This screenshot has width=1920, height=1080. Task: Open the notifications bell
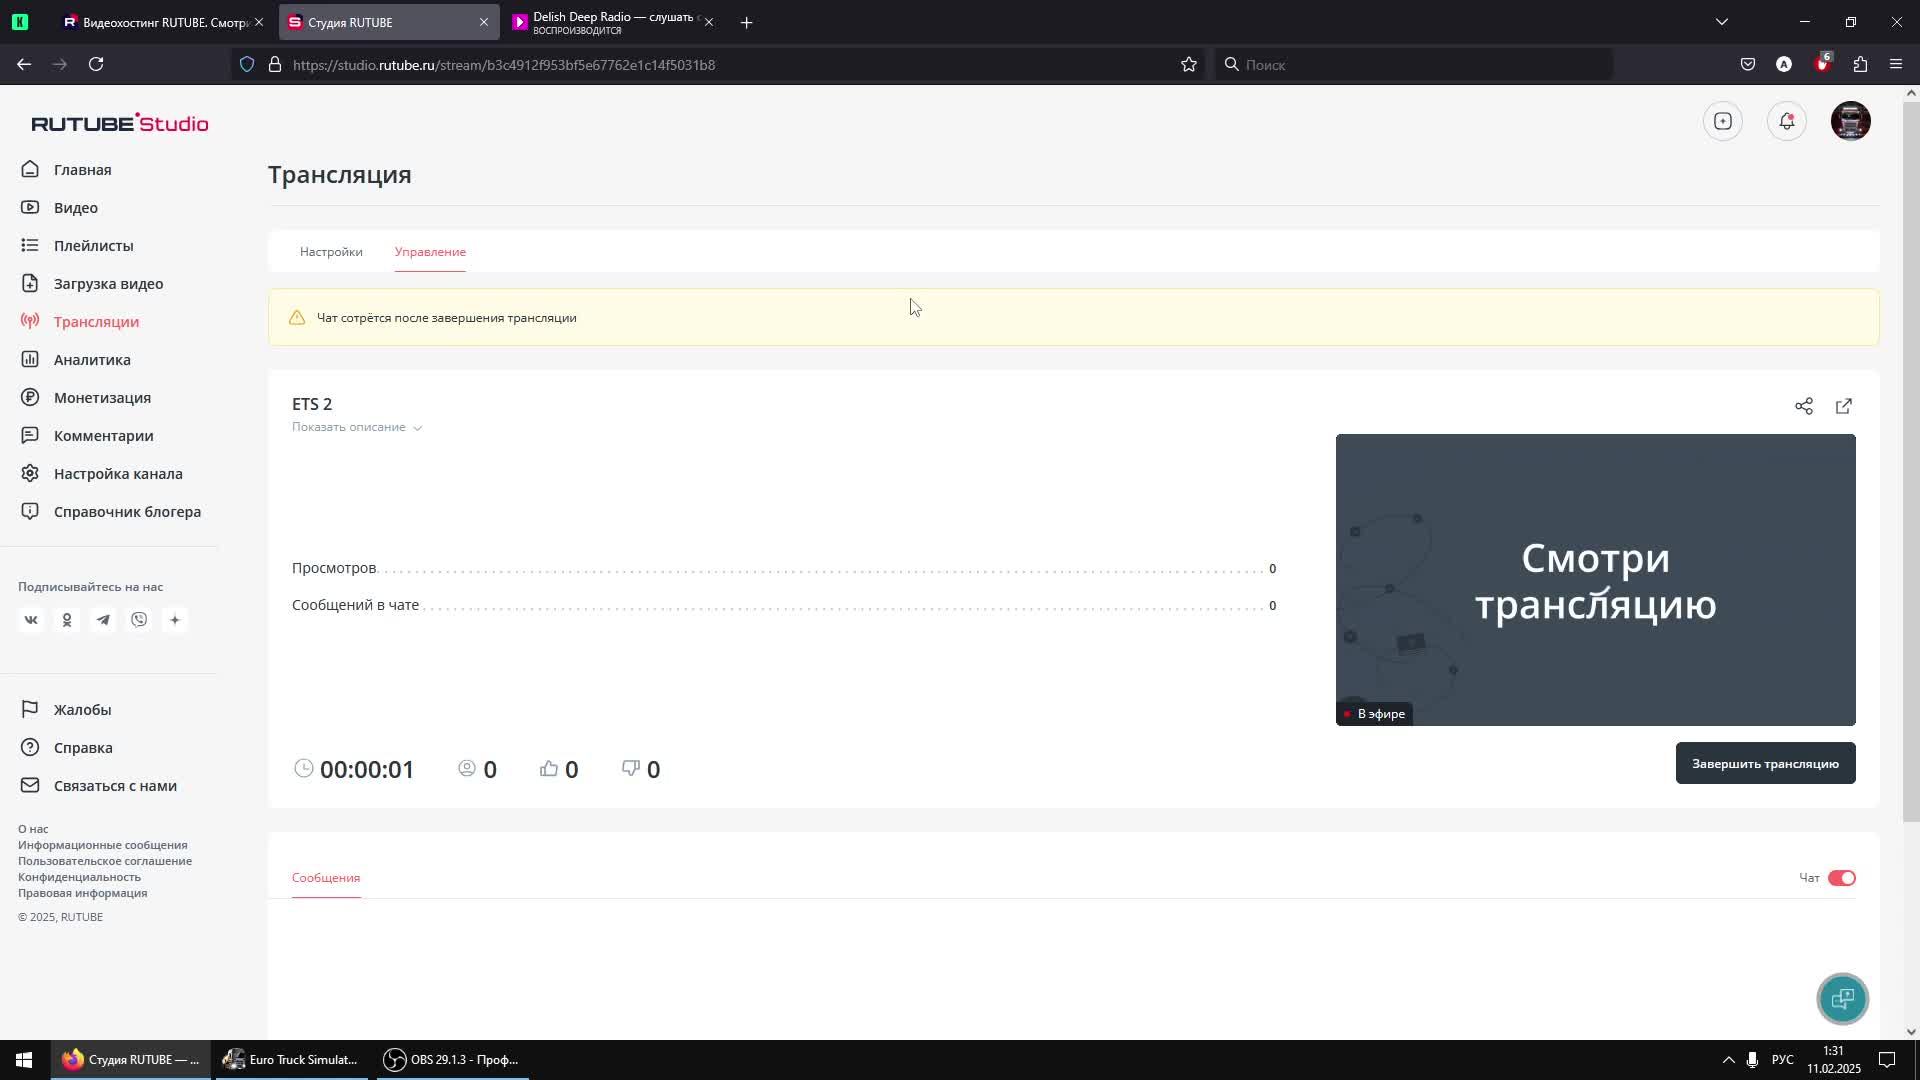click(x=1786, y=121)
